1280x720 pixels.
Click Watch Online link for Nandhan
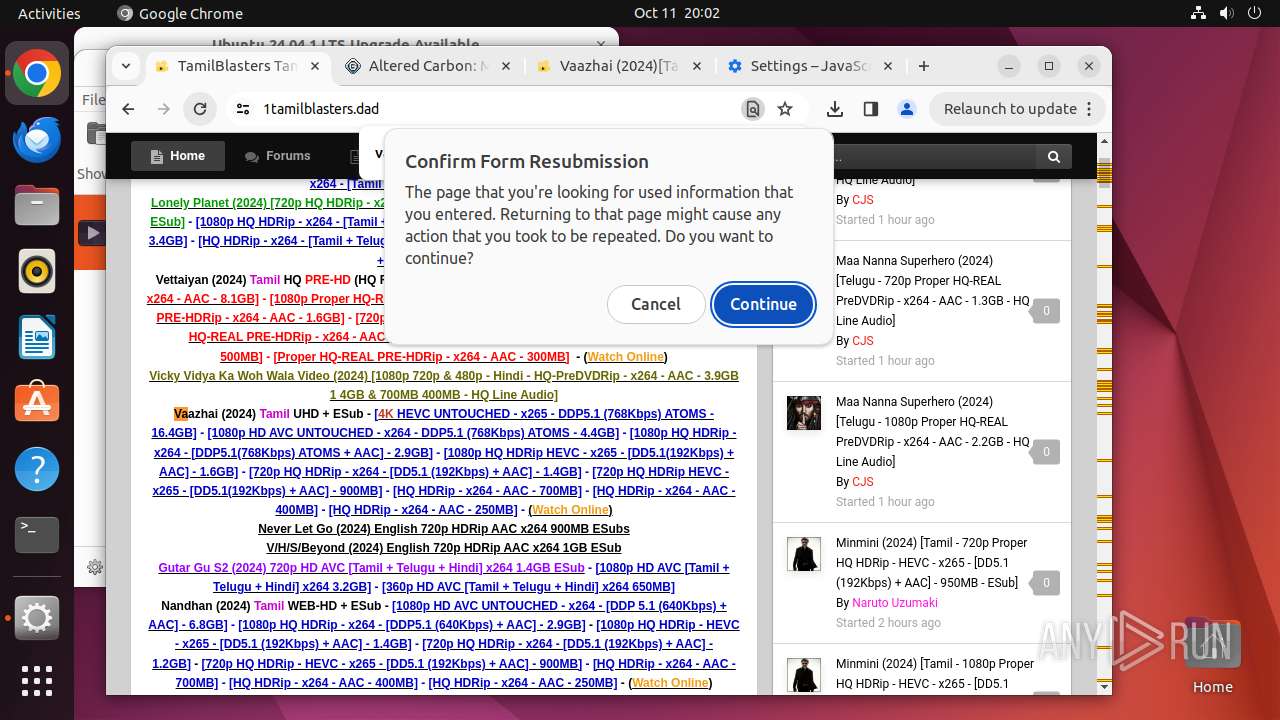coord(670,682)
